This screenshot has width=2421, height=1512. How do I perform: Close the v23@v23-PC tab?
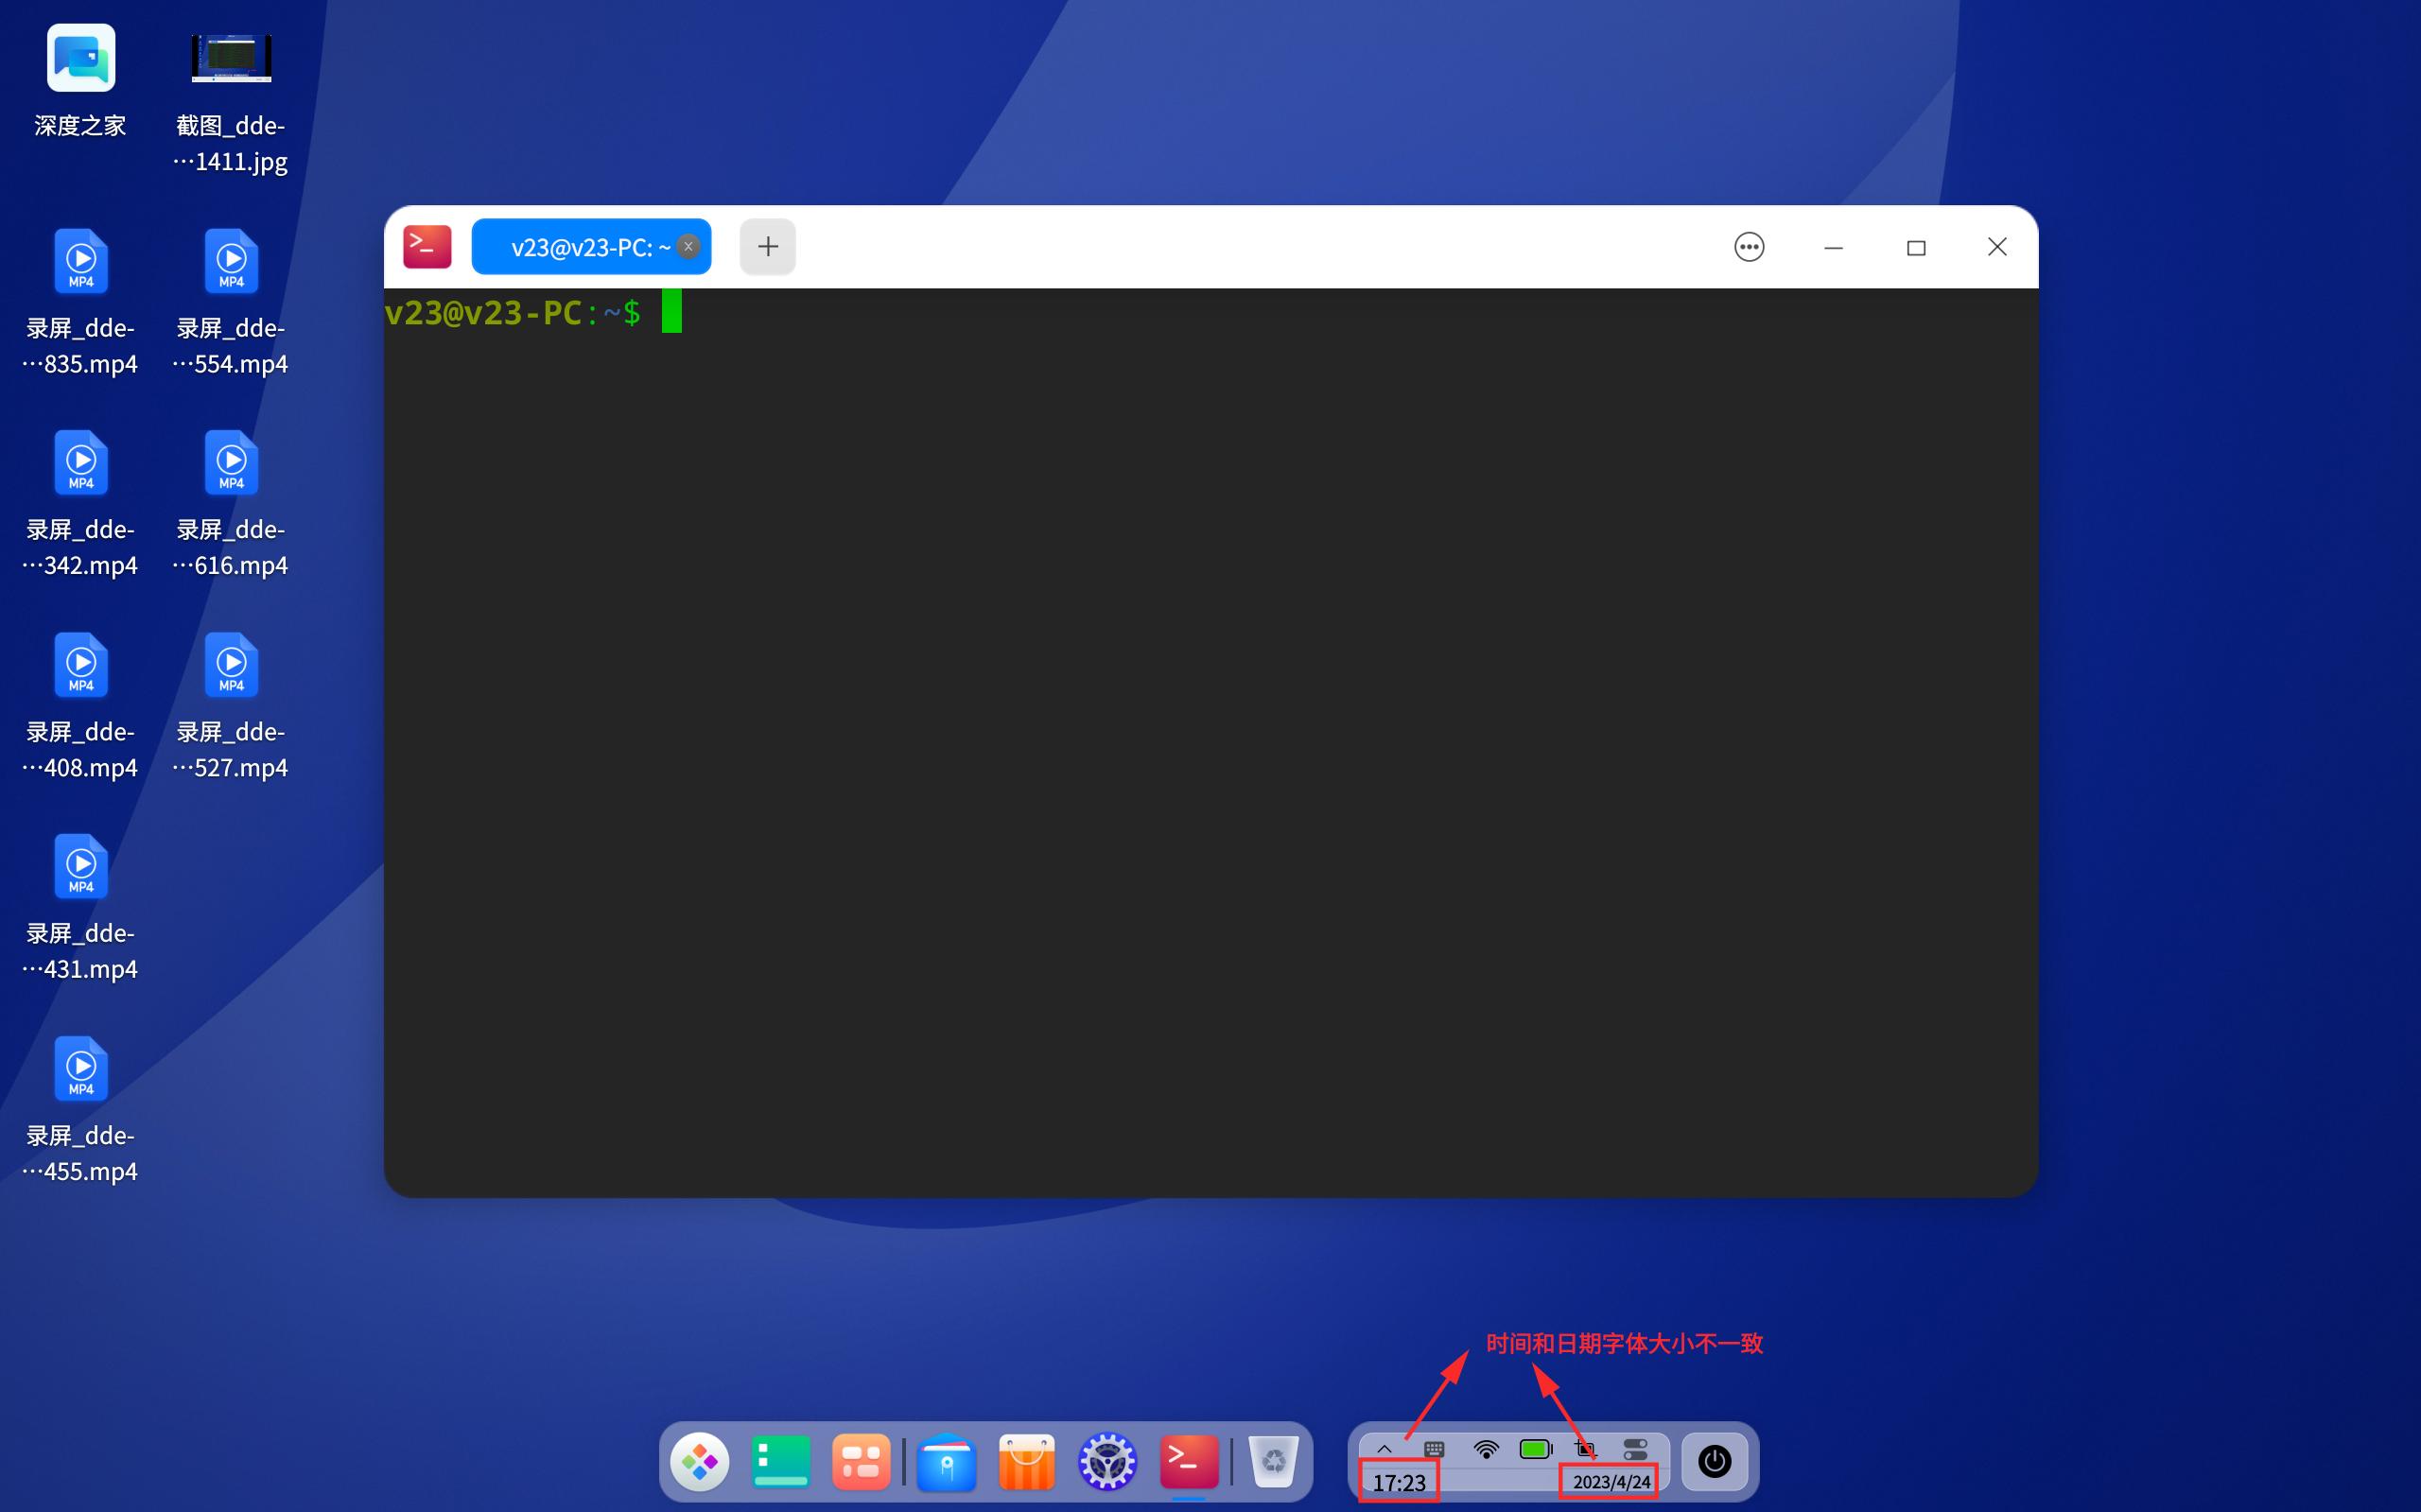point(688,247)
